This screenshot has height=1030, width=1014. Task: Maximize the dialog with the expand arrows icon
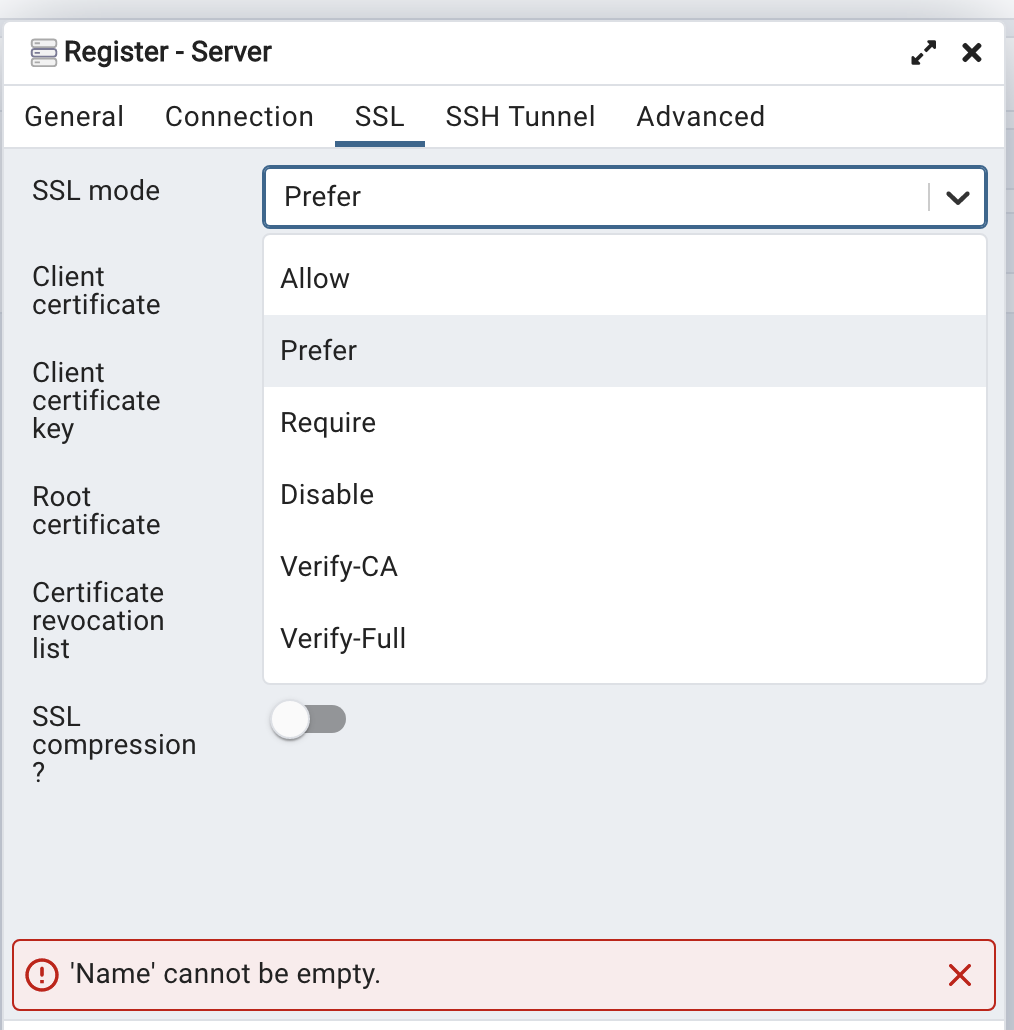click(923, 53)
